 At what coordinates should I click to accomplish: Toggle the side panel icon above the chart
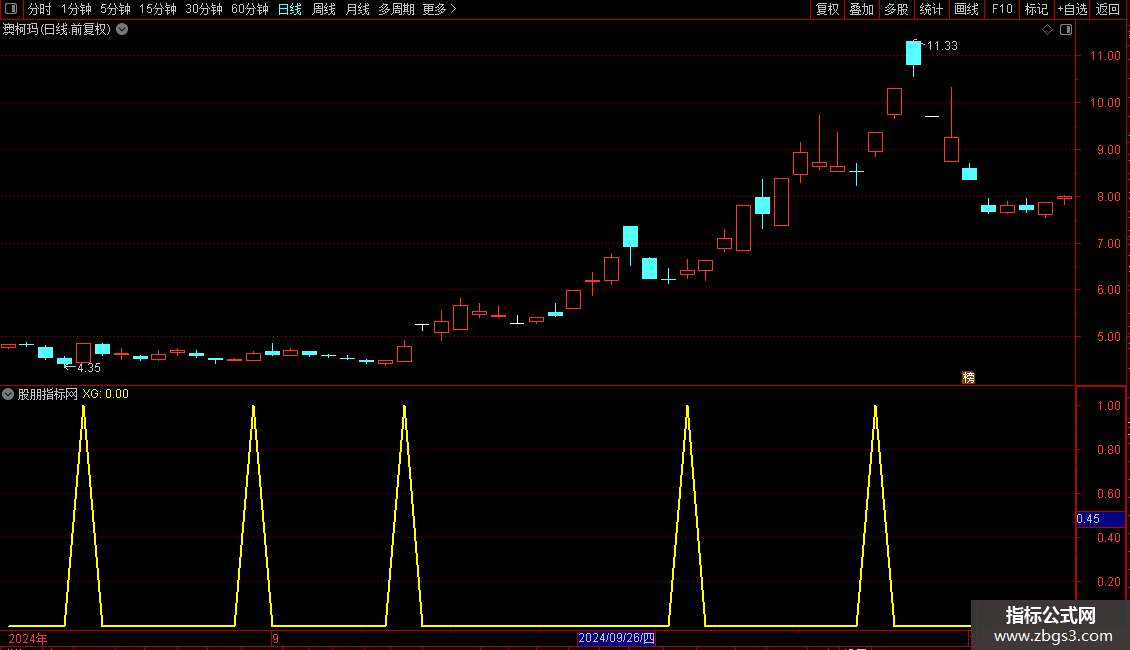[x=1066, y=30]
